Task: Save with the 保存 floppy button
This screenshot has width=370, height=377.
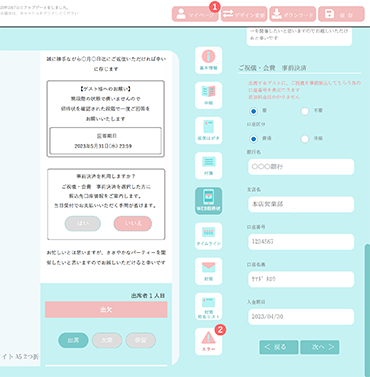Action: pyautogui.click(x=341, y=14)
